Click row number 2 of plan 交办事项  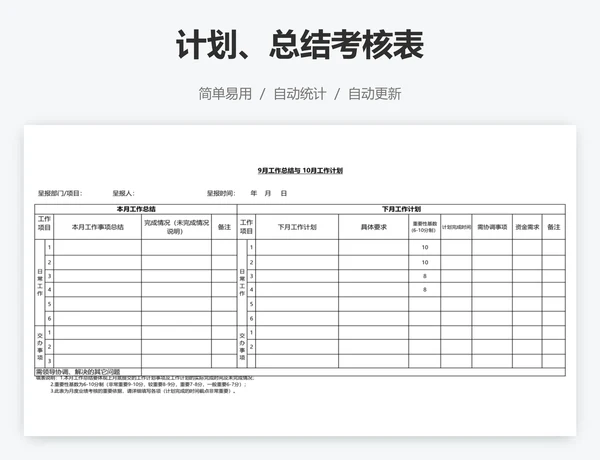point(251,347)
